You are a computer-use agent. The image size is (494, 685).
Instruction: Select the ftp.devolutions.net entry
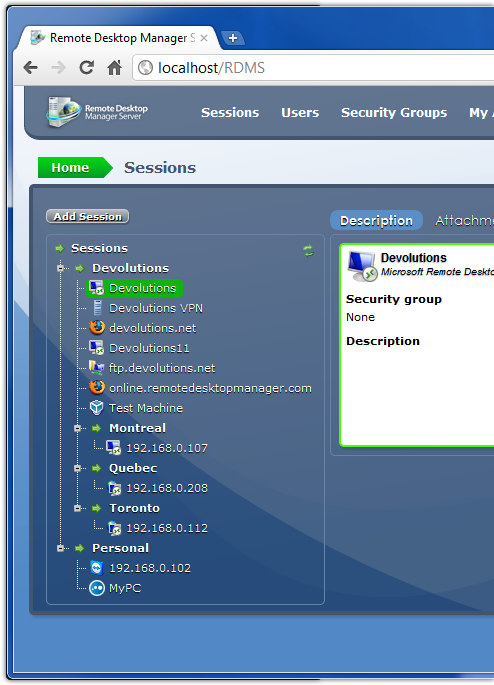click(162, 368)
